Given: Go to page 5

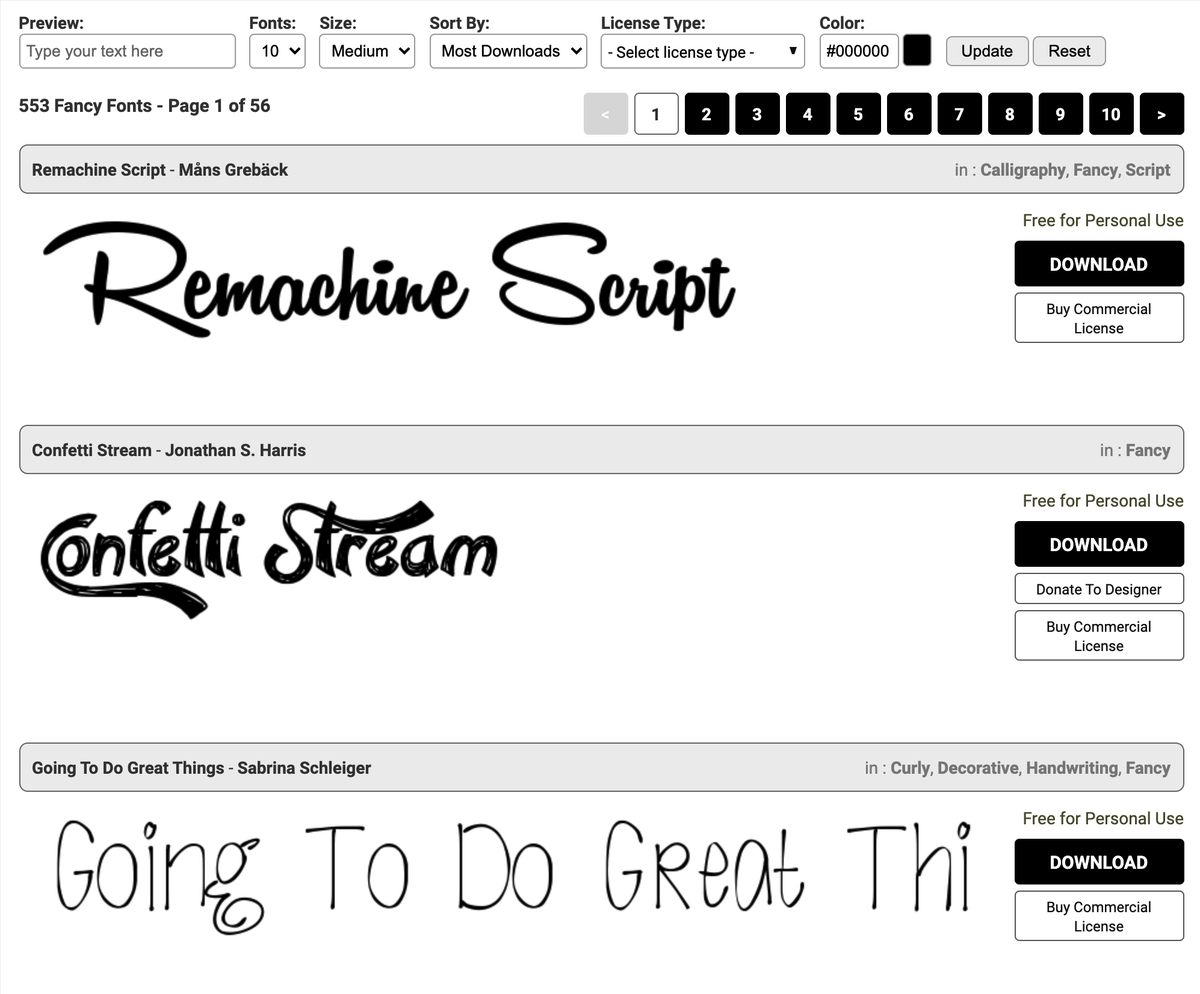Looking at the screenshot, I should (x=858, y=114).
